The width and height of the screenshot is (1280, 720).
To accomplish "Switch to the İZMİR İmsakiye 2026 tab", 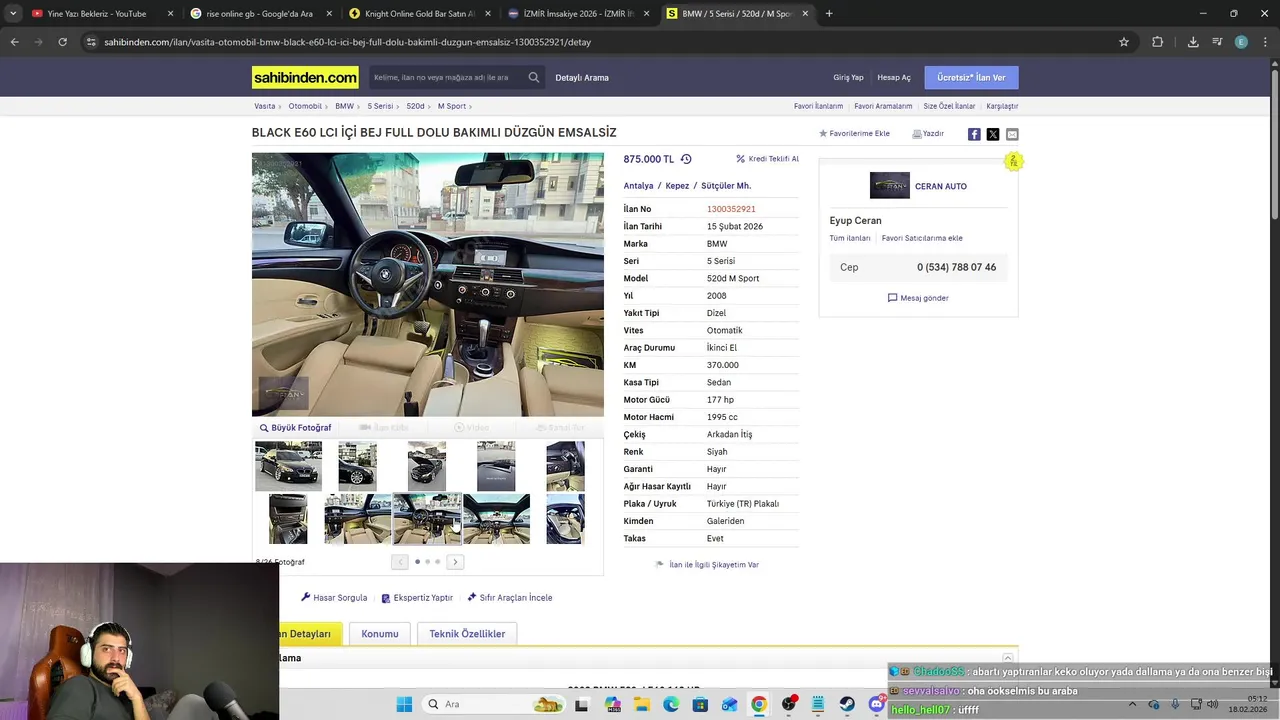I will pos(578,14).
